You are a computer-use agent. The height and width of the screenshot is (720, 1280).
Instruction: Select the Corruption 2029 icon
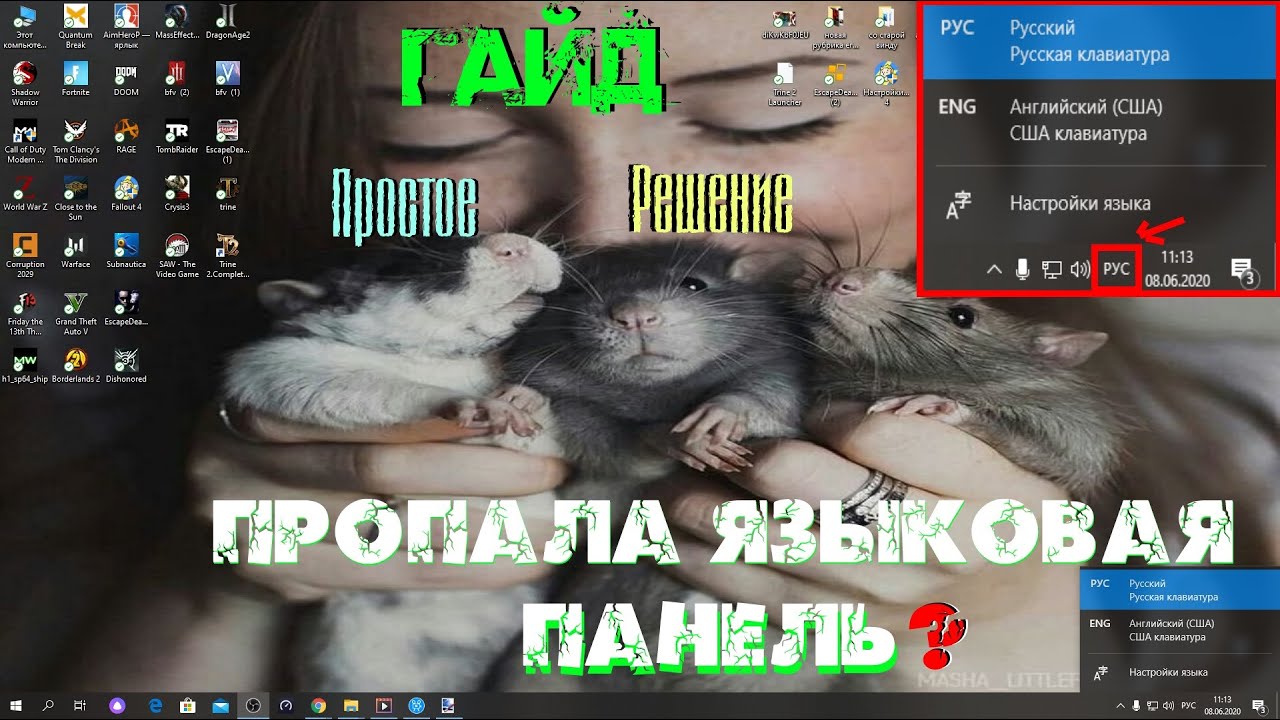tap(25, 256)
